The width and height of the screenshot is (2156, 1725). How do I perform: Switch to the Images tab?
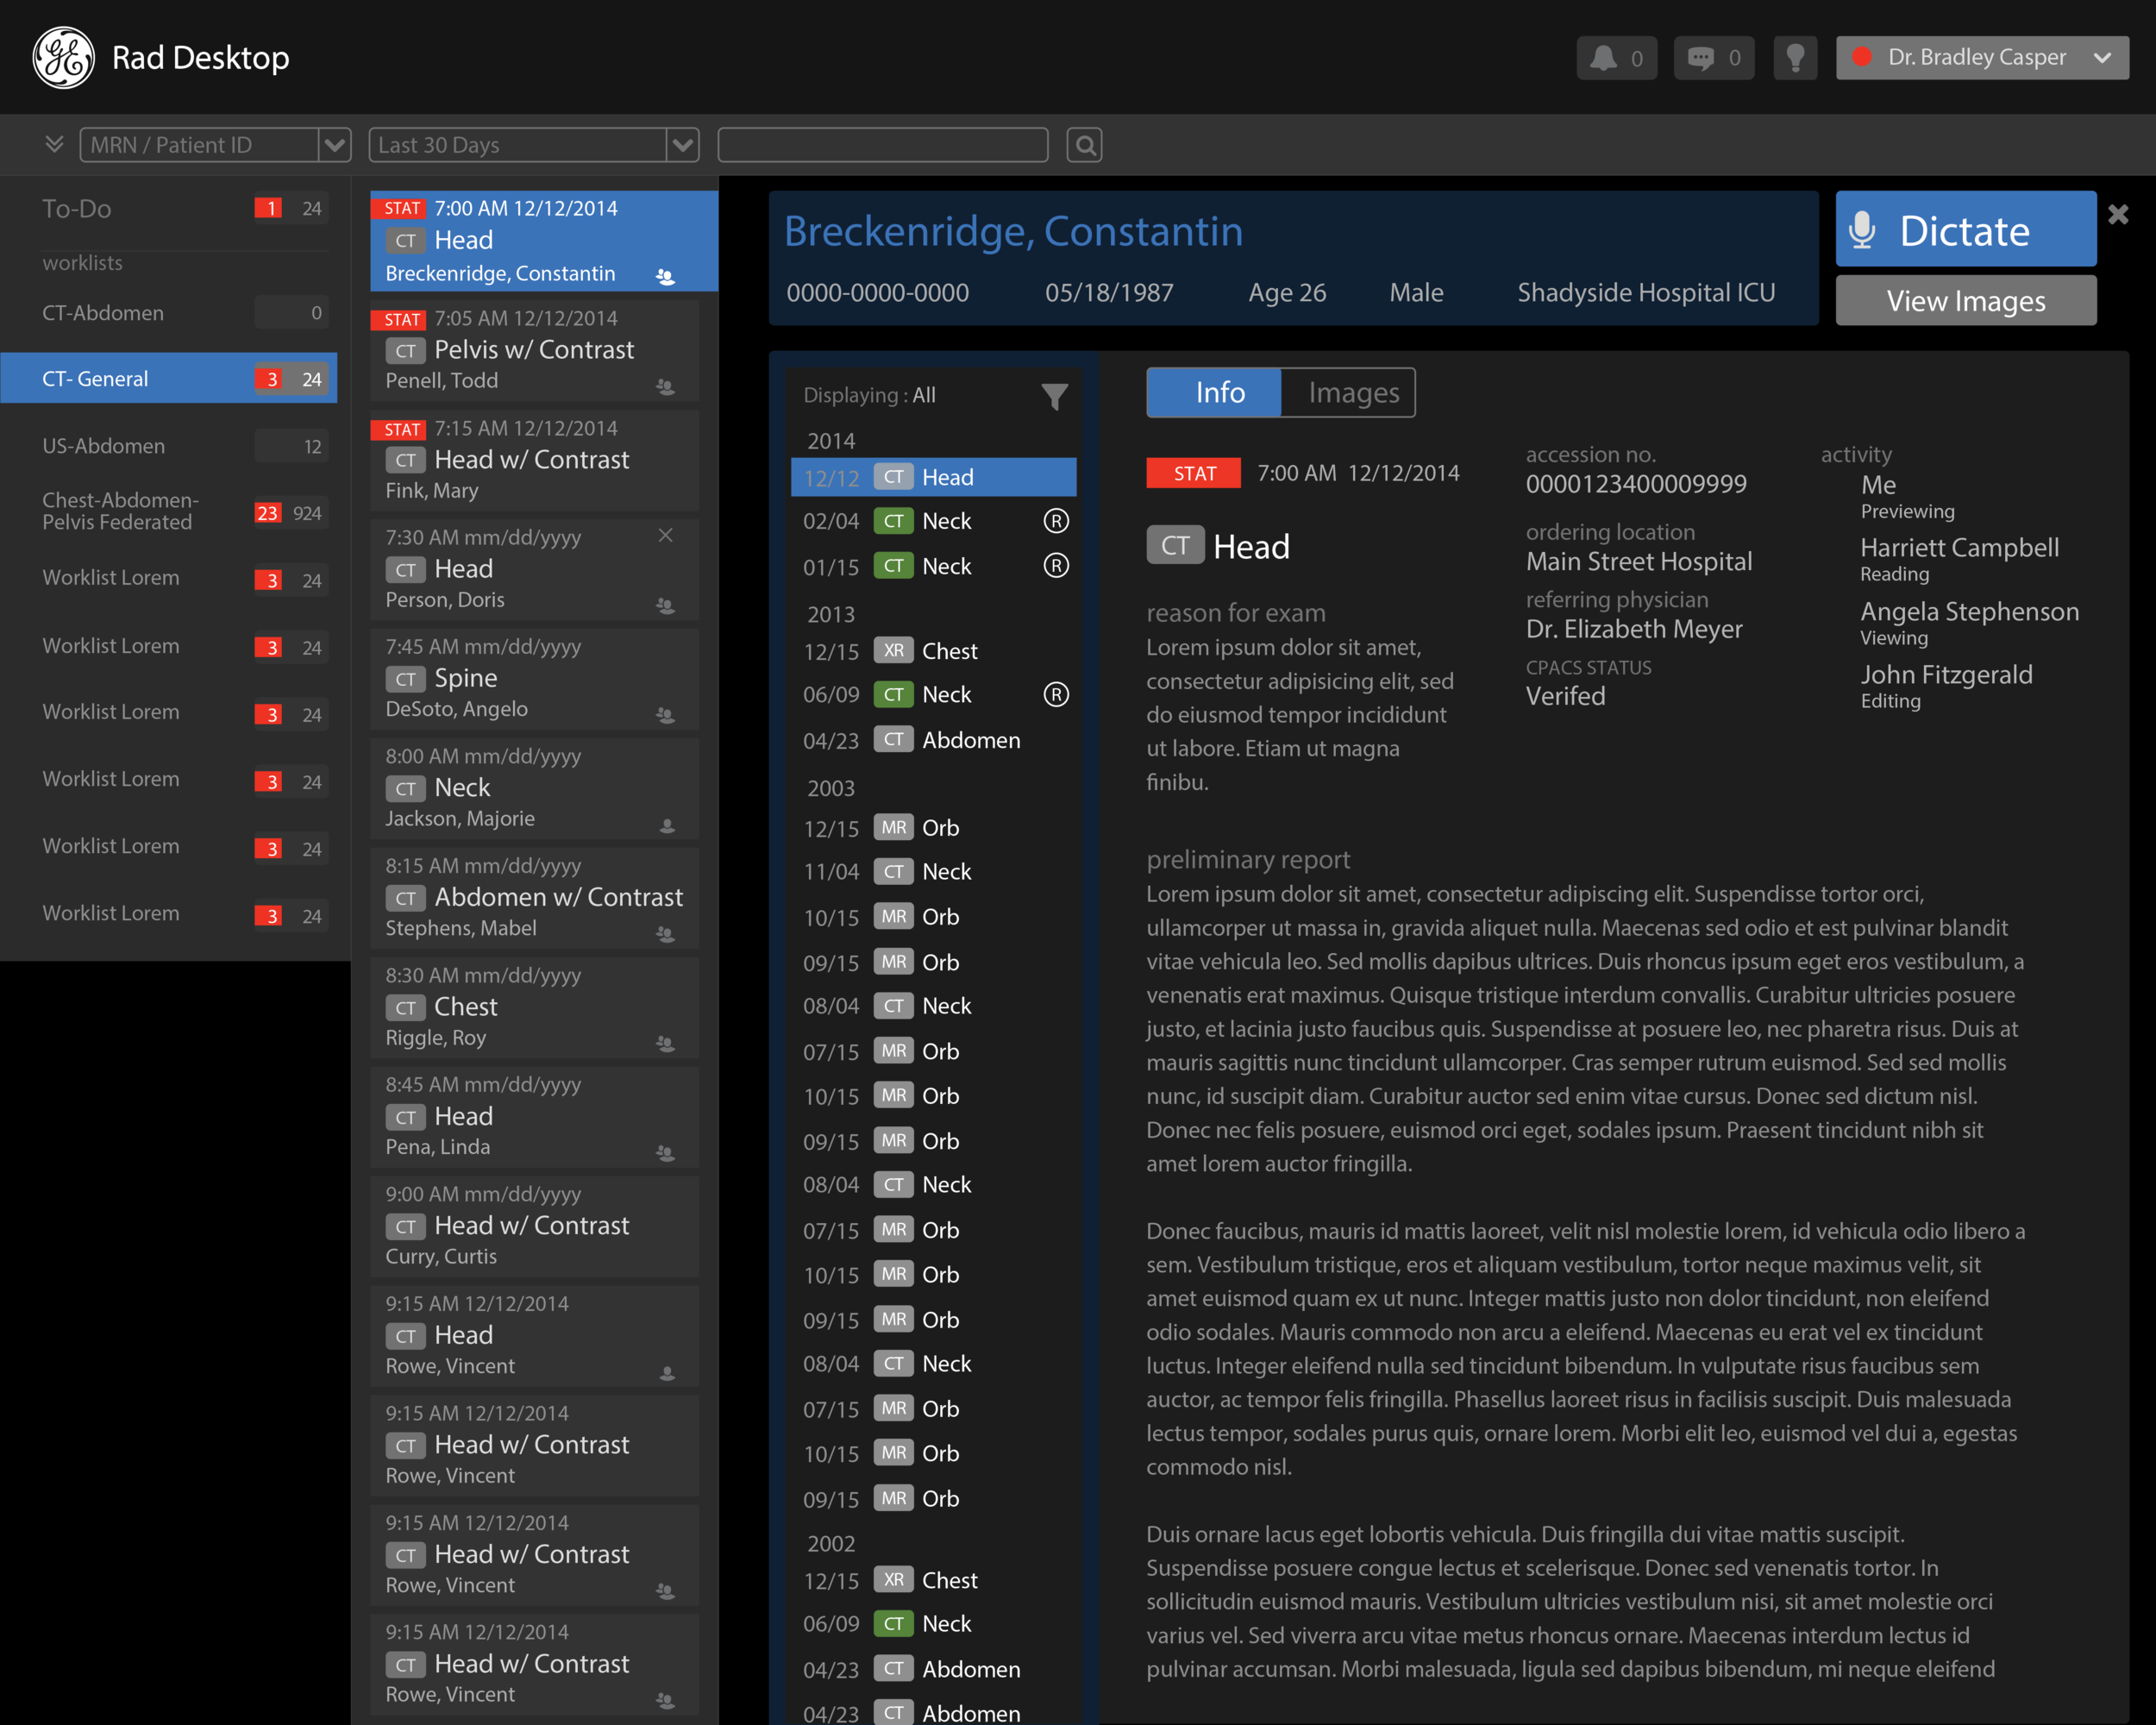pyautogui.click(x=1348, y=392)
